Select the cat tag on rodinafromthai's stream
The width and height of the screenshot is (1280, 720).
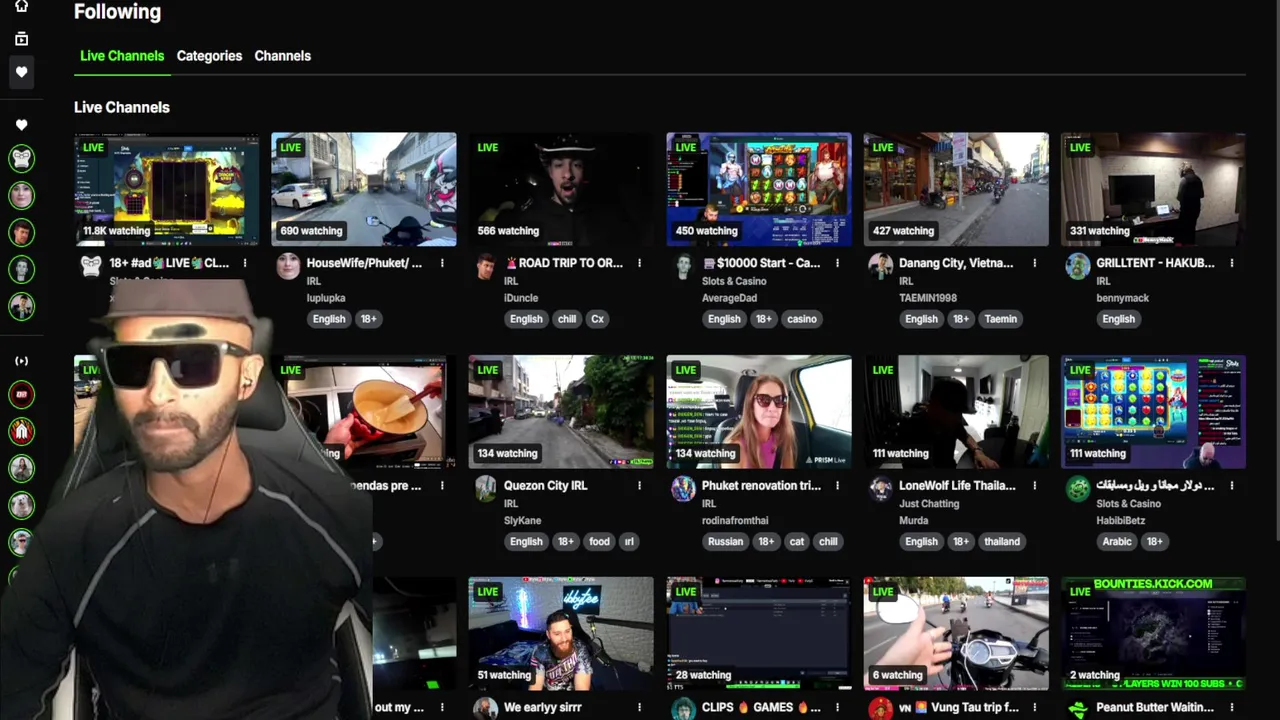point(796,541)
